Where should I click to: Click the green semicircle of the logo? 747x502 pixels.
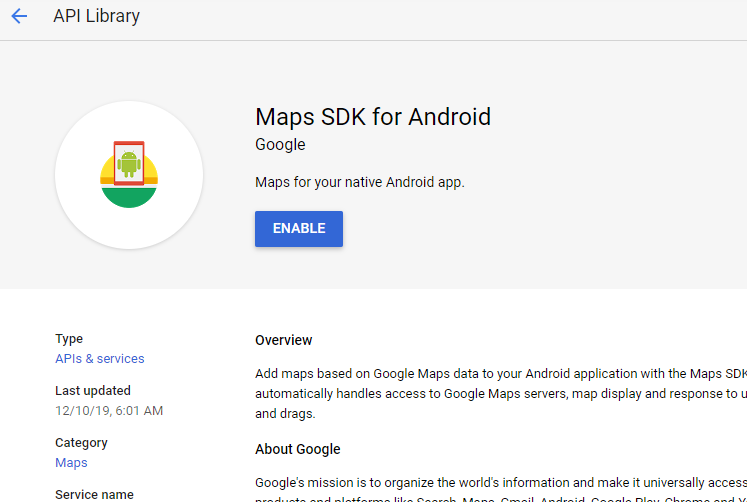129,197
